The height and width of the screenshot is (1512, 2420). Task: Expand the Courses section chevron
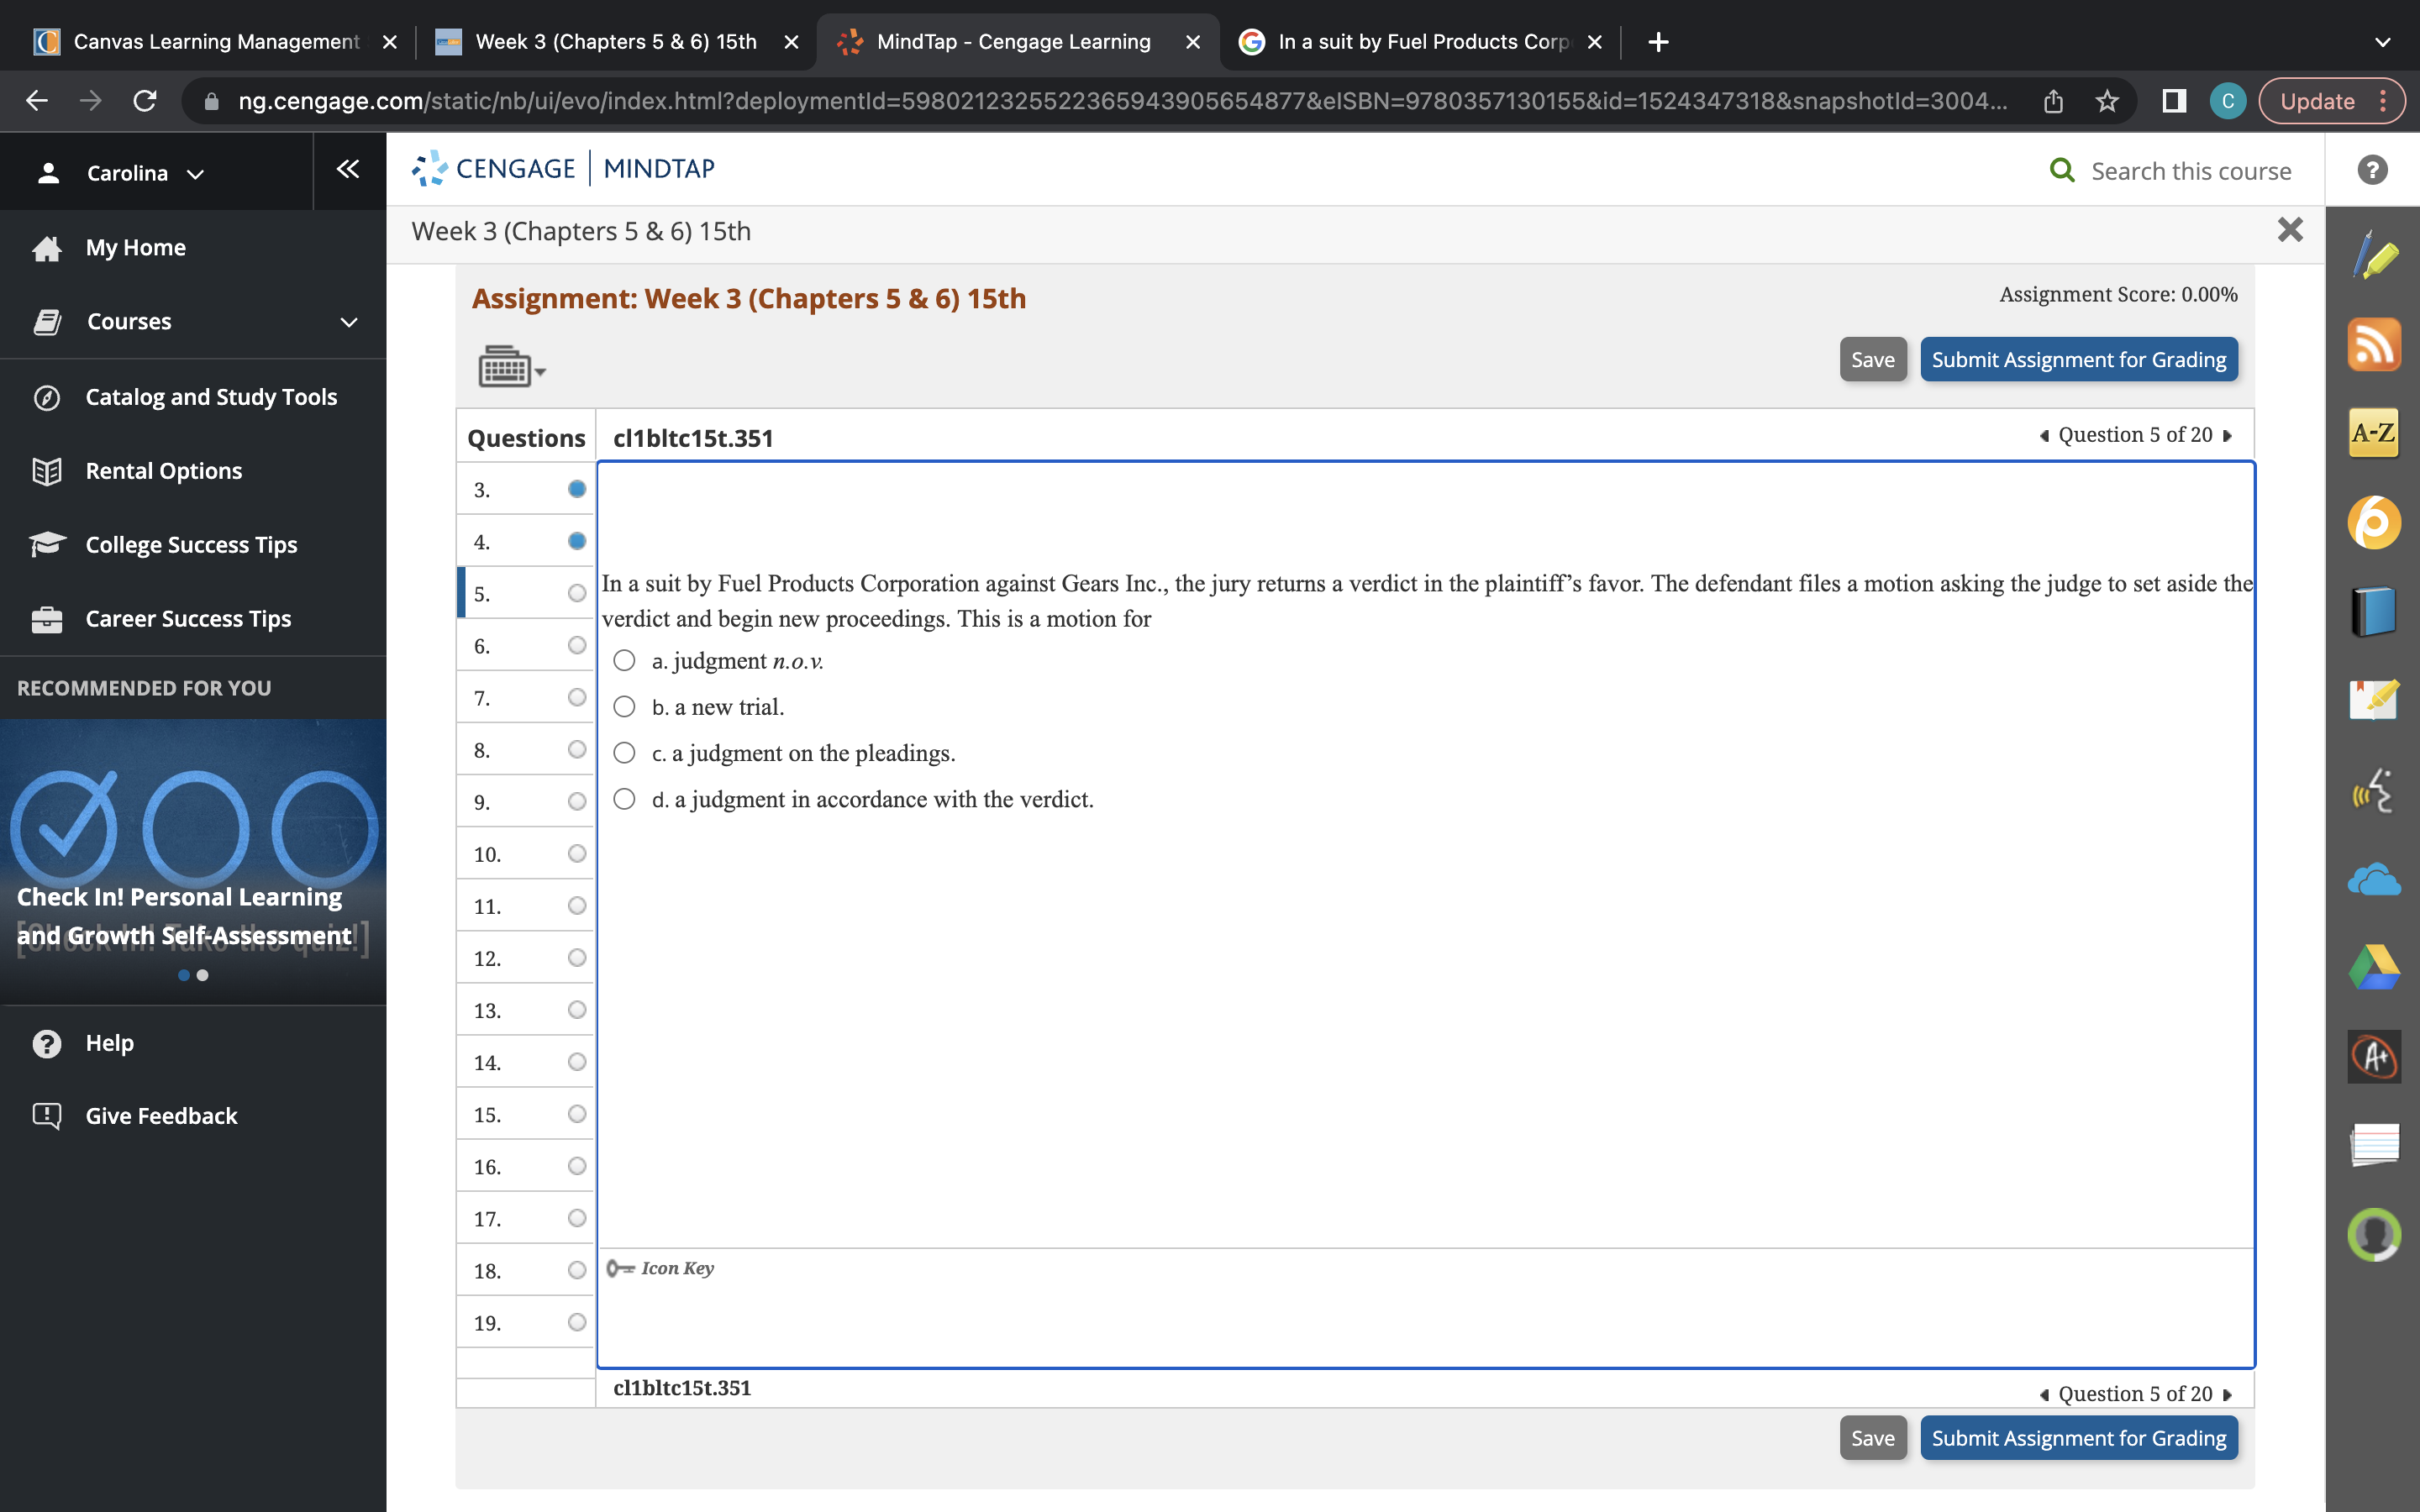pyautogui.click(x=347, y=321)
